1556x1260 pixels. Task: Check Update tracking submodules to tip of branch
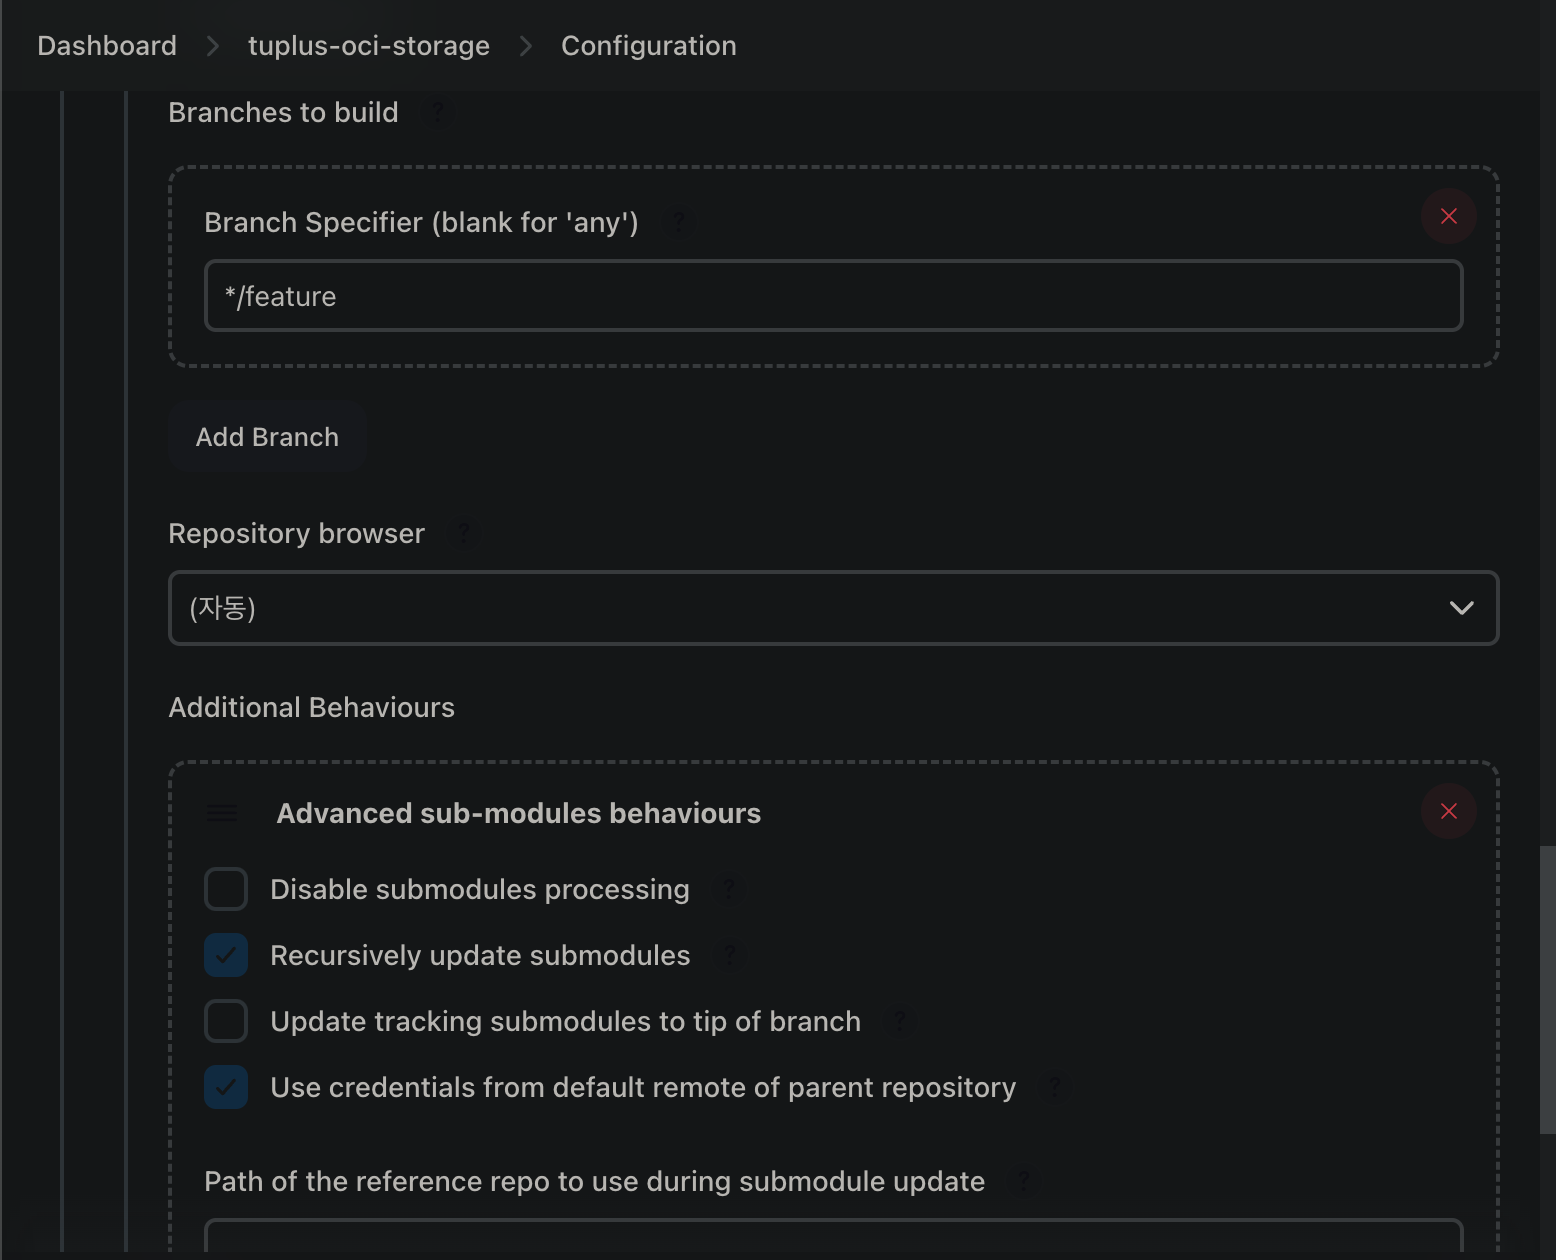(226, 1021)
